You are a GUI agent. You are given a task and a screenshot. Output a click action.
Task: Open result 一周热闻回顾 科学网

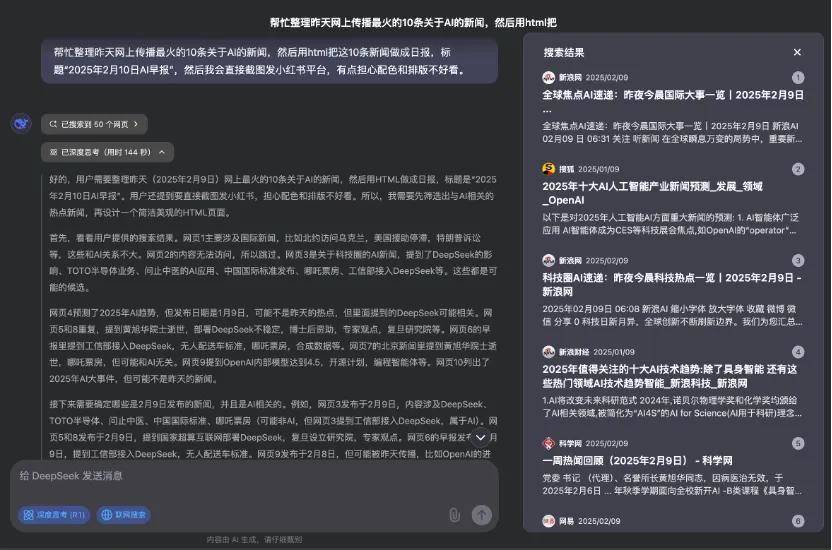(637, 460)
